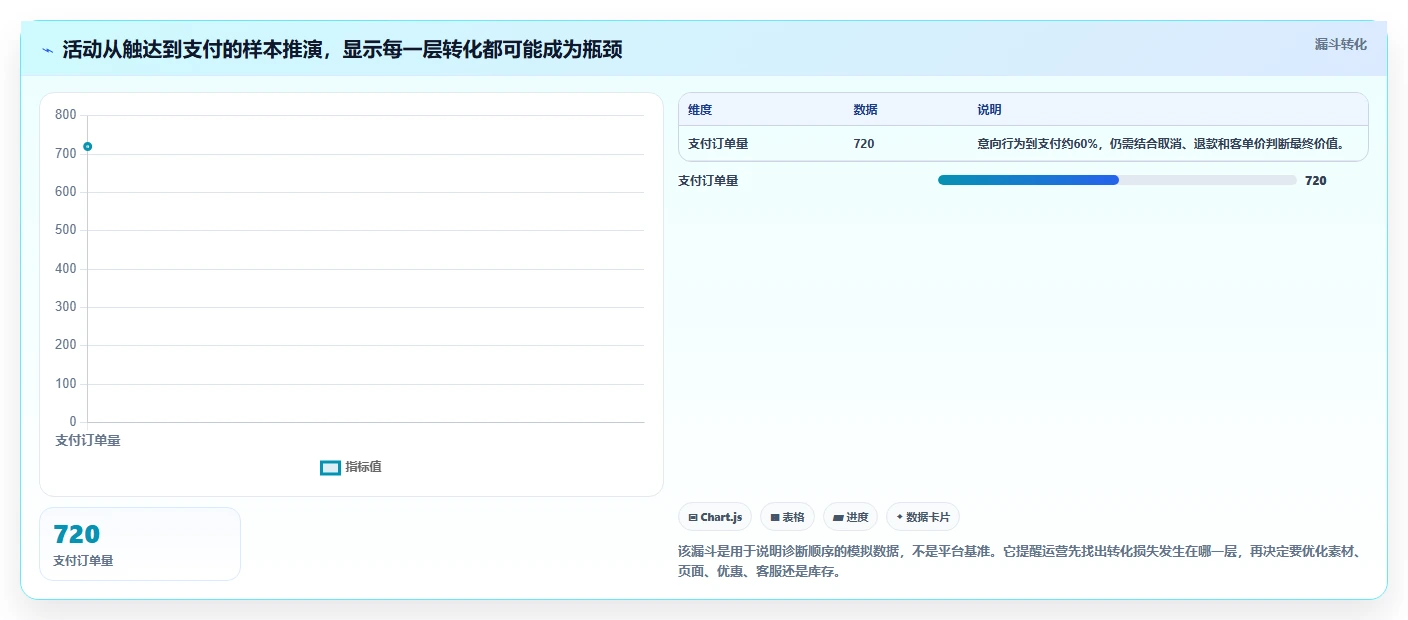
Task: Click the footnote paragraph about 模拟数据
Action: click(1020, 562)
